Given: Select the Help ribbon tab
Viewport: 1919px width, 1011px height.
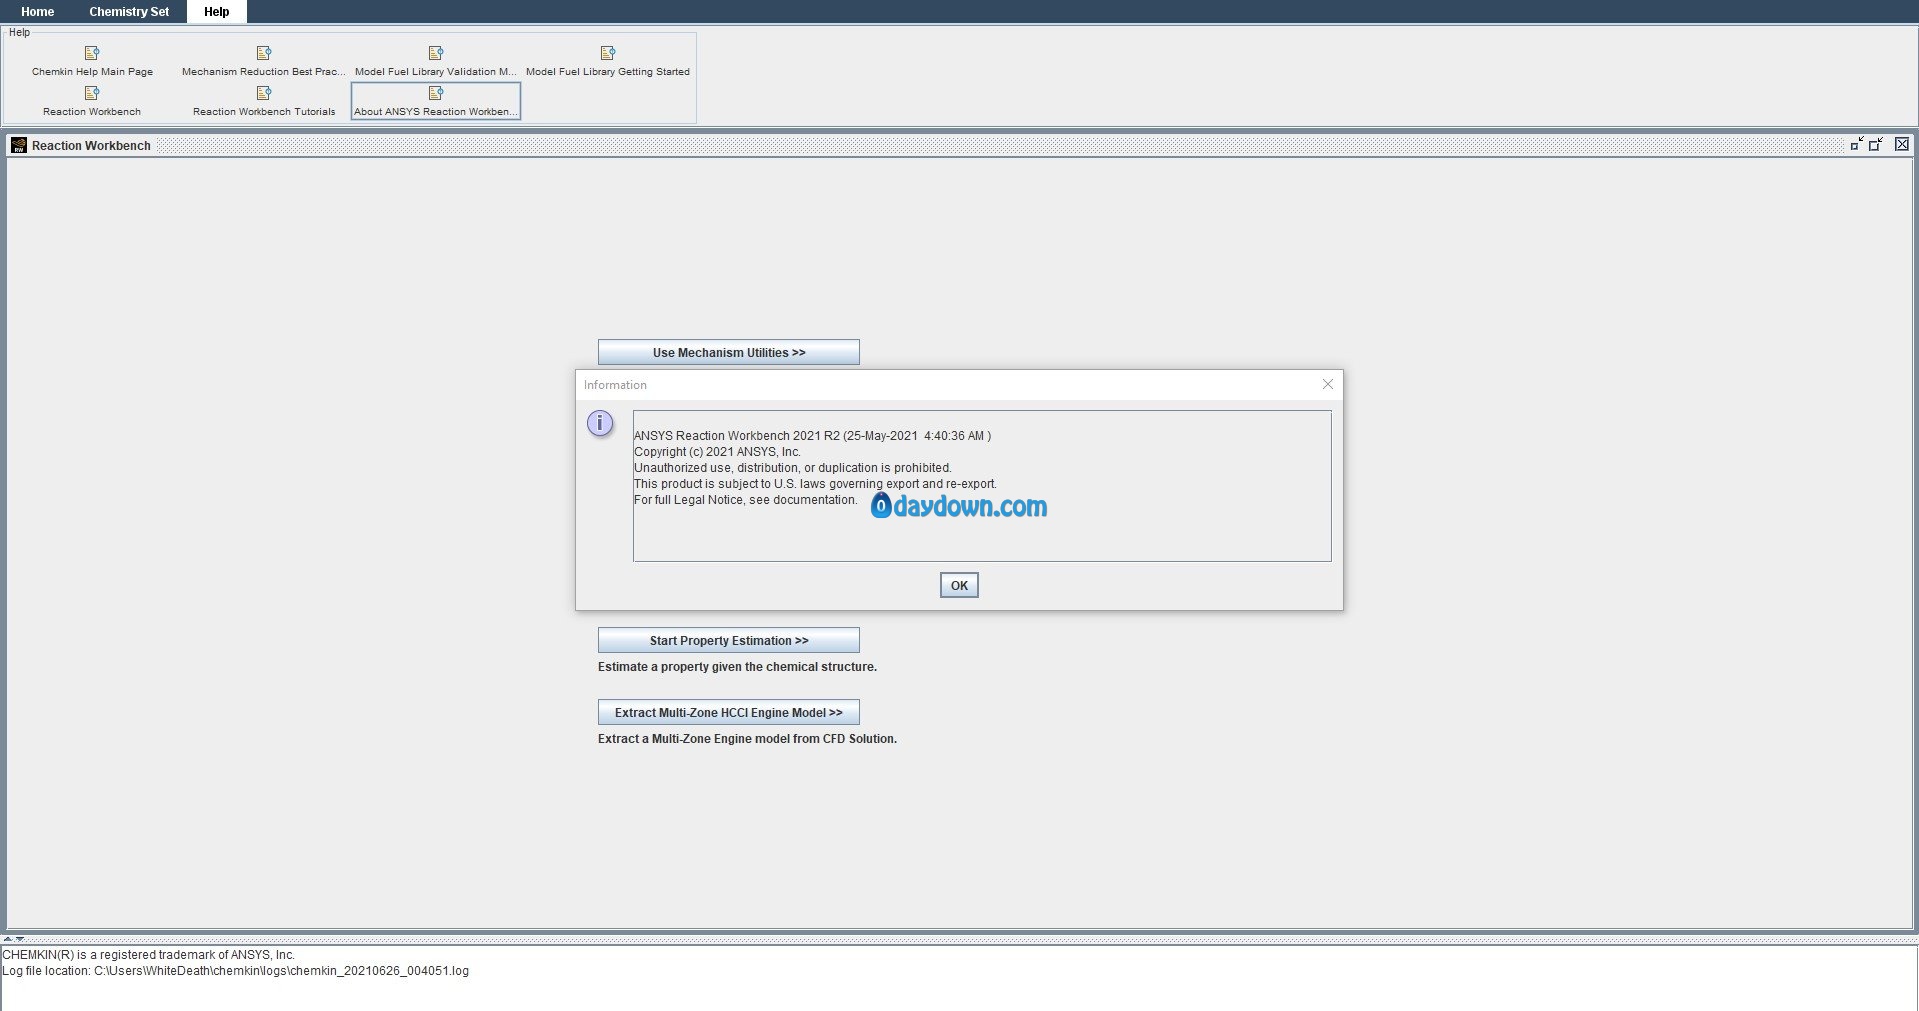Looking at the screenshot, I should pos(216,12).
